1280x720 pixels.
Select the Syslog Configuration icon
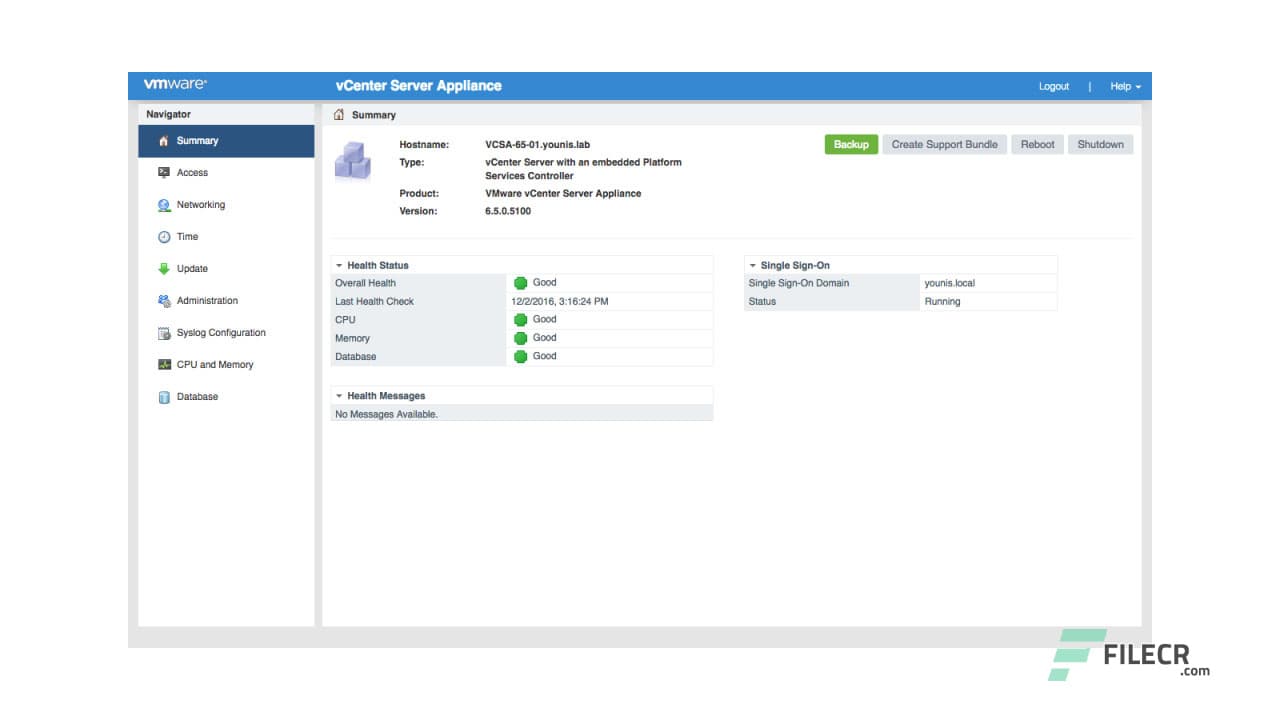164,332
